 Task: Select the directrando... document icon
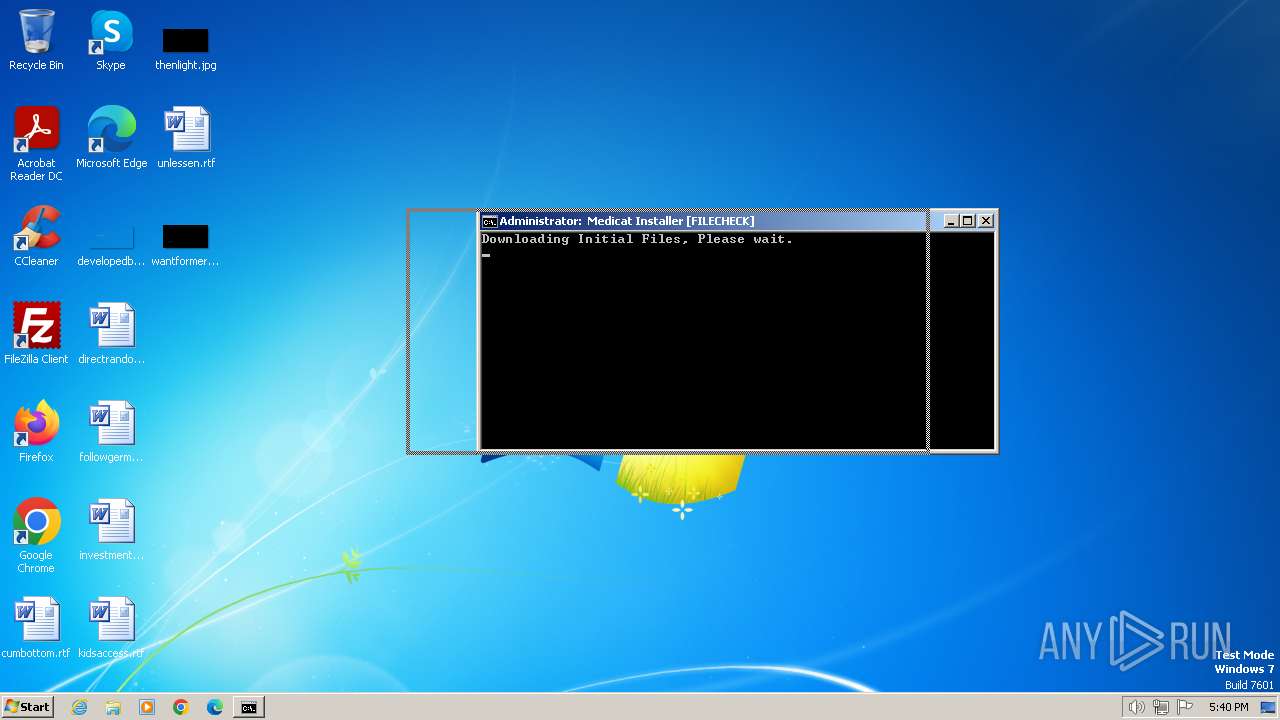[111, 334]
